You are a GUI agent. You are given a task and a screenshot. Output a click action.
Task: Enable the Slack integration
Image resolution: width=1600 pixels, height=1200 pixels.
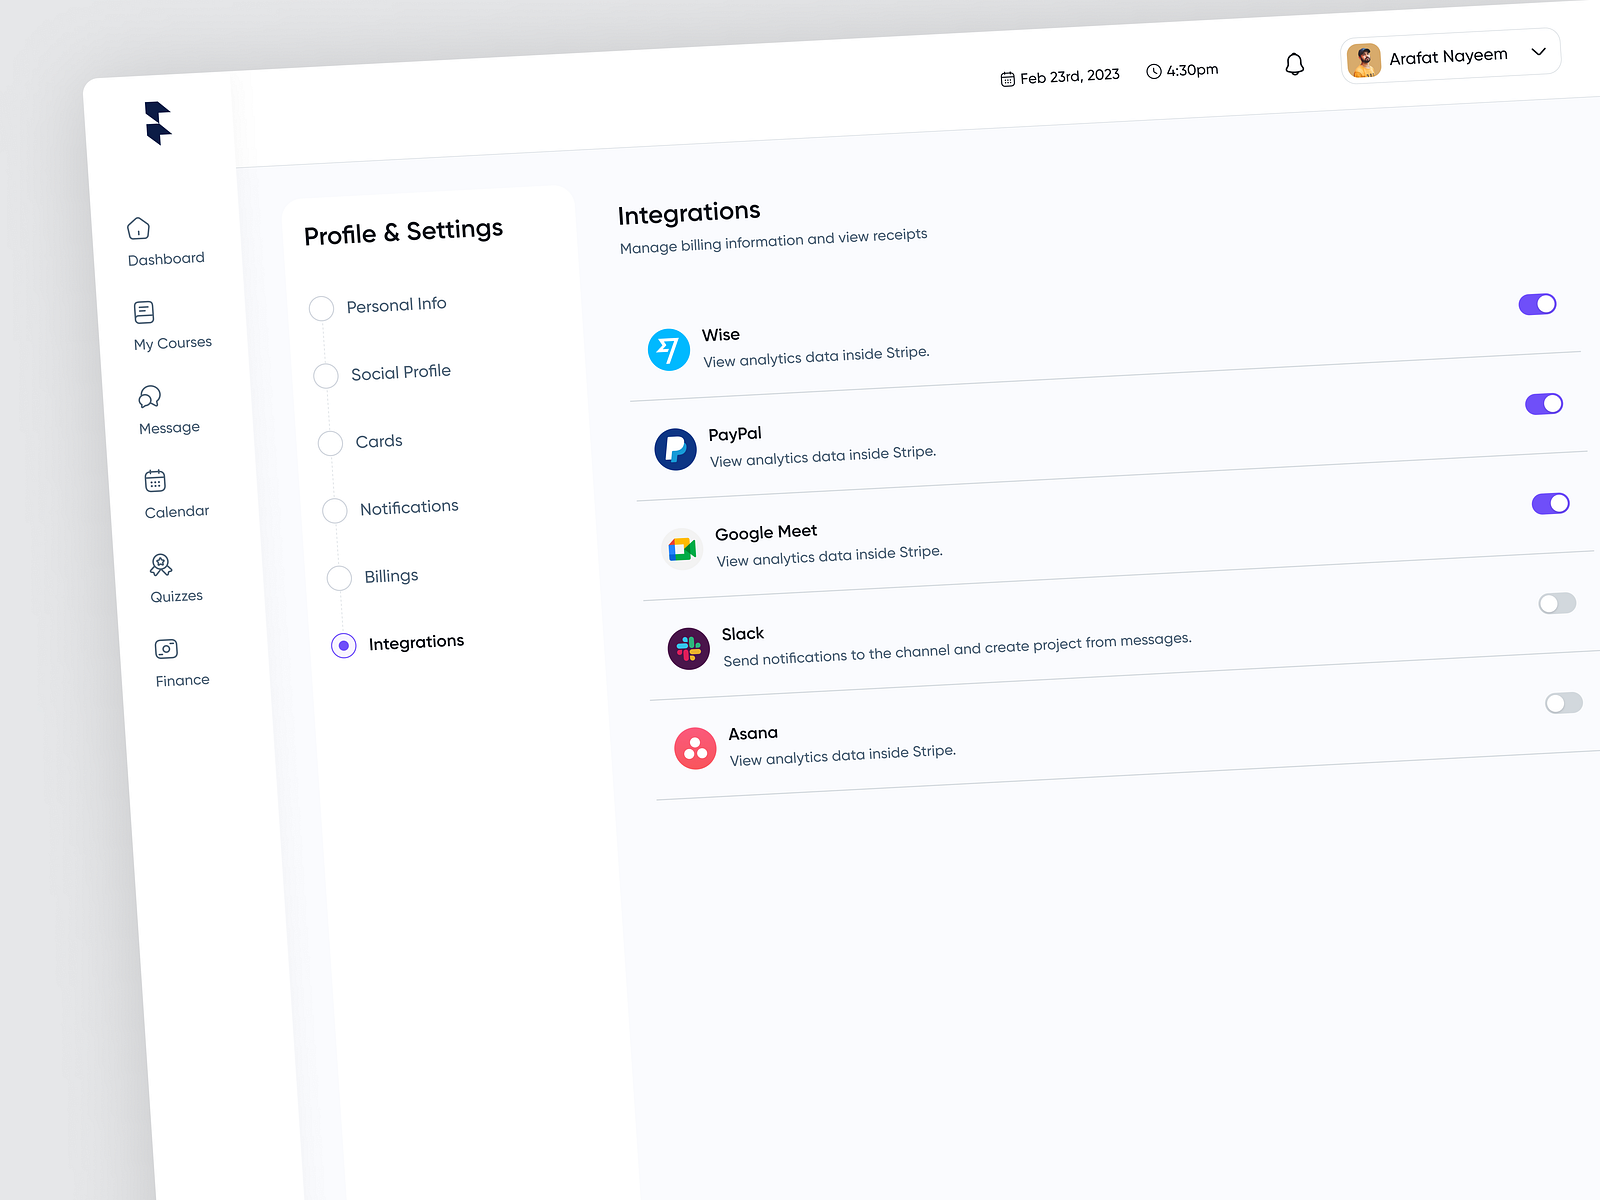point(1557,603)
